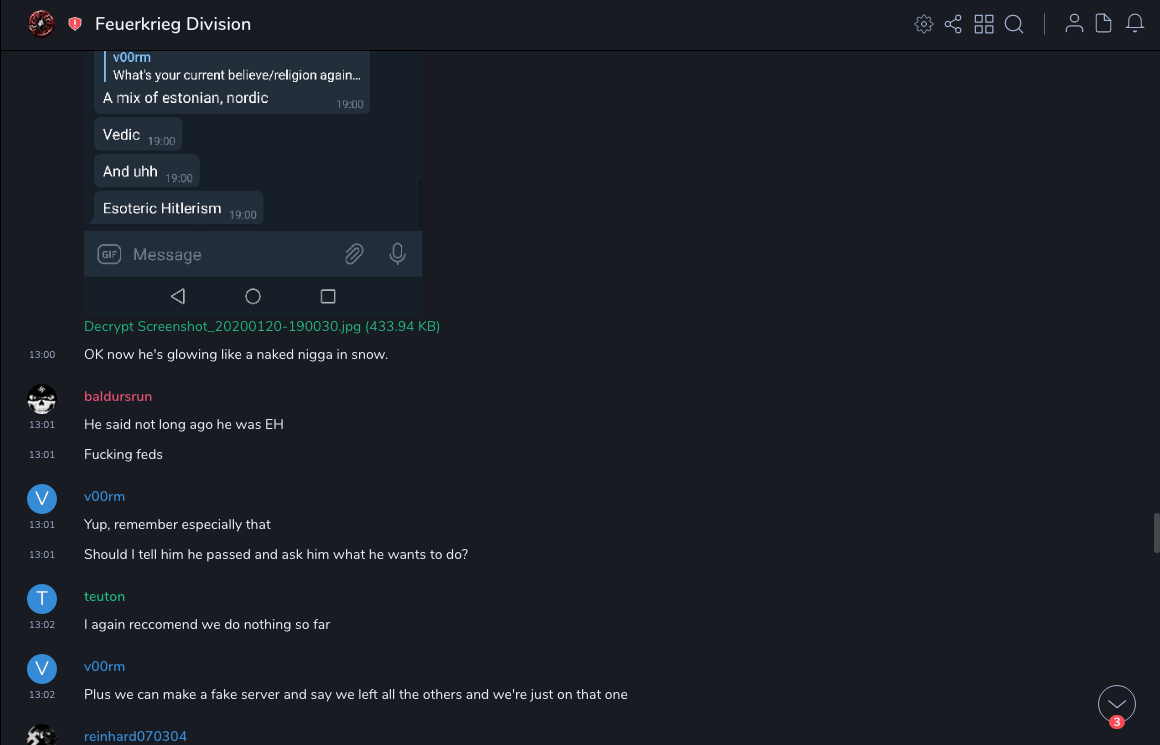Show the member list person icon
The width and height of the screenshot is (1160, 745).
1074,24
